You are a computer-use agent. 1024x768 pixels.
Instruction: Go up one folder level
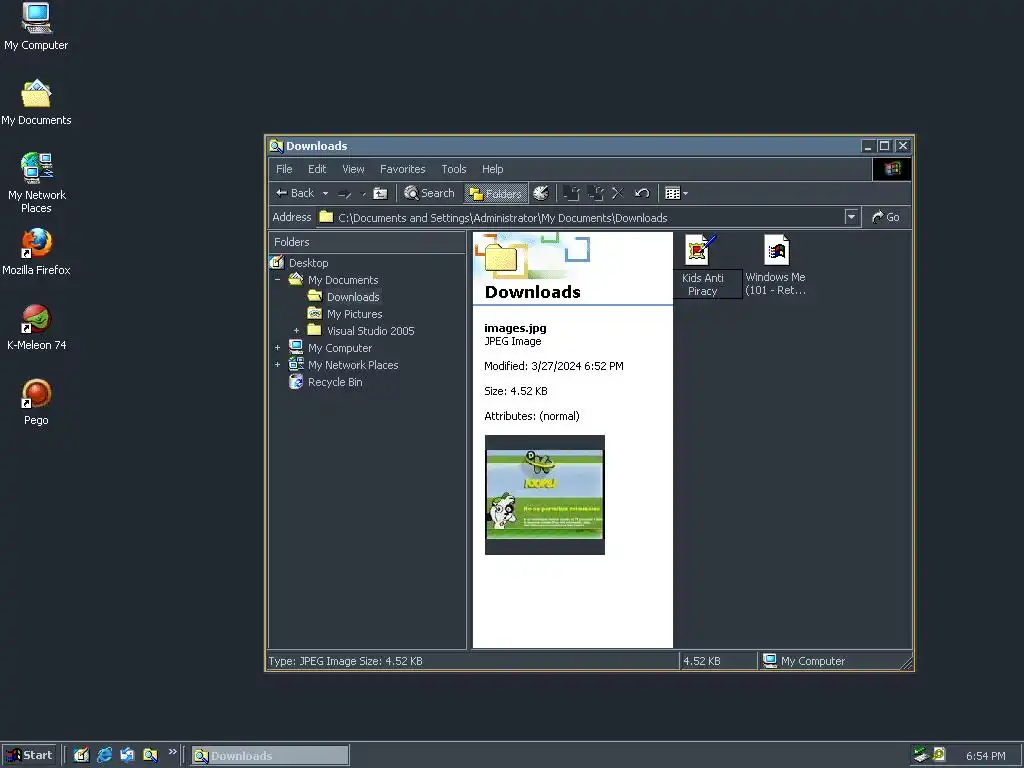pos(380,193)
